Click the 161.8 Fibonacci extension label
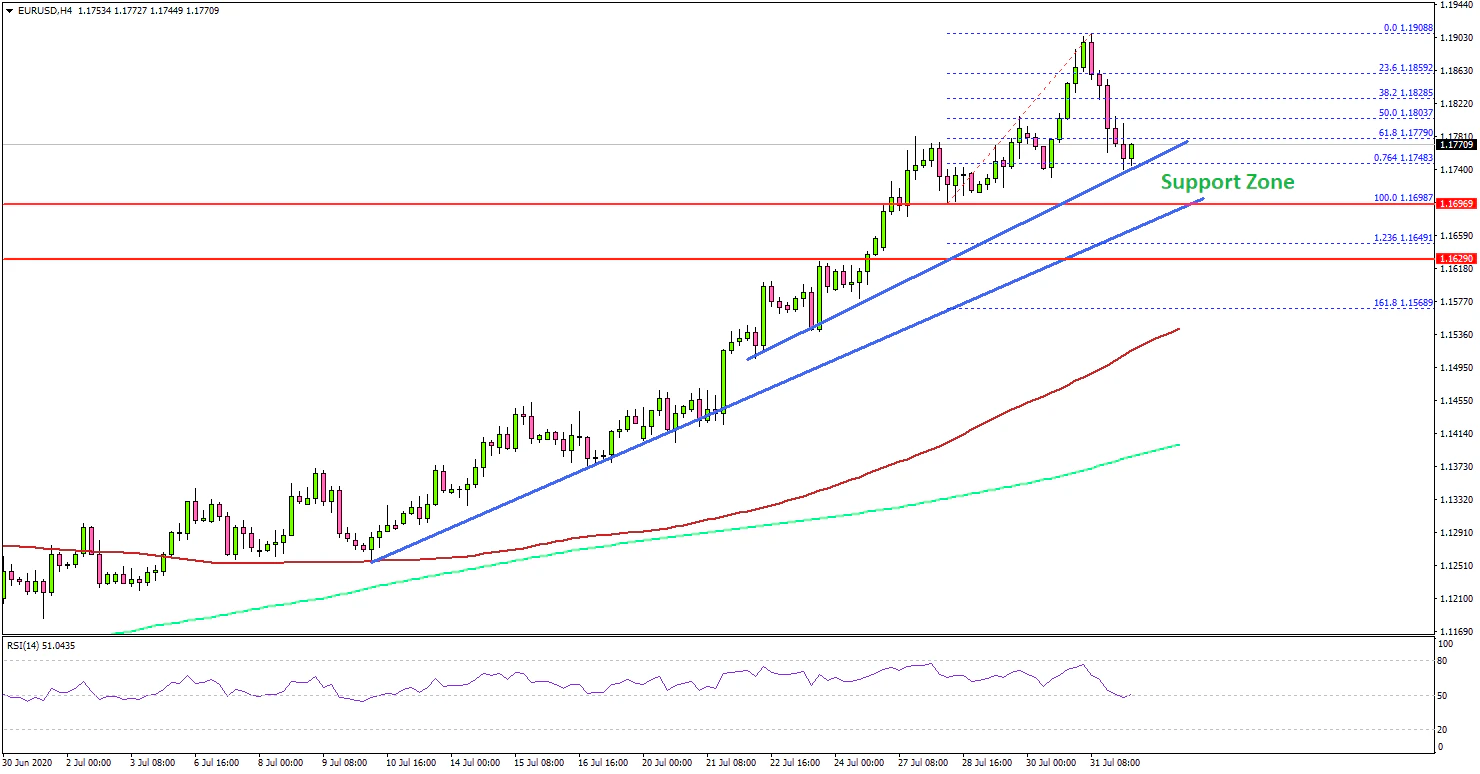Image resolution: width=1480 pixels, height=774 pixels. pyautogui.click(x=1405, y=303)
